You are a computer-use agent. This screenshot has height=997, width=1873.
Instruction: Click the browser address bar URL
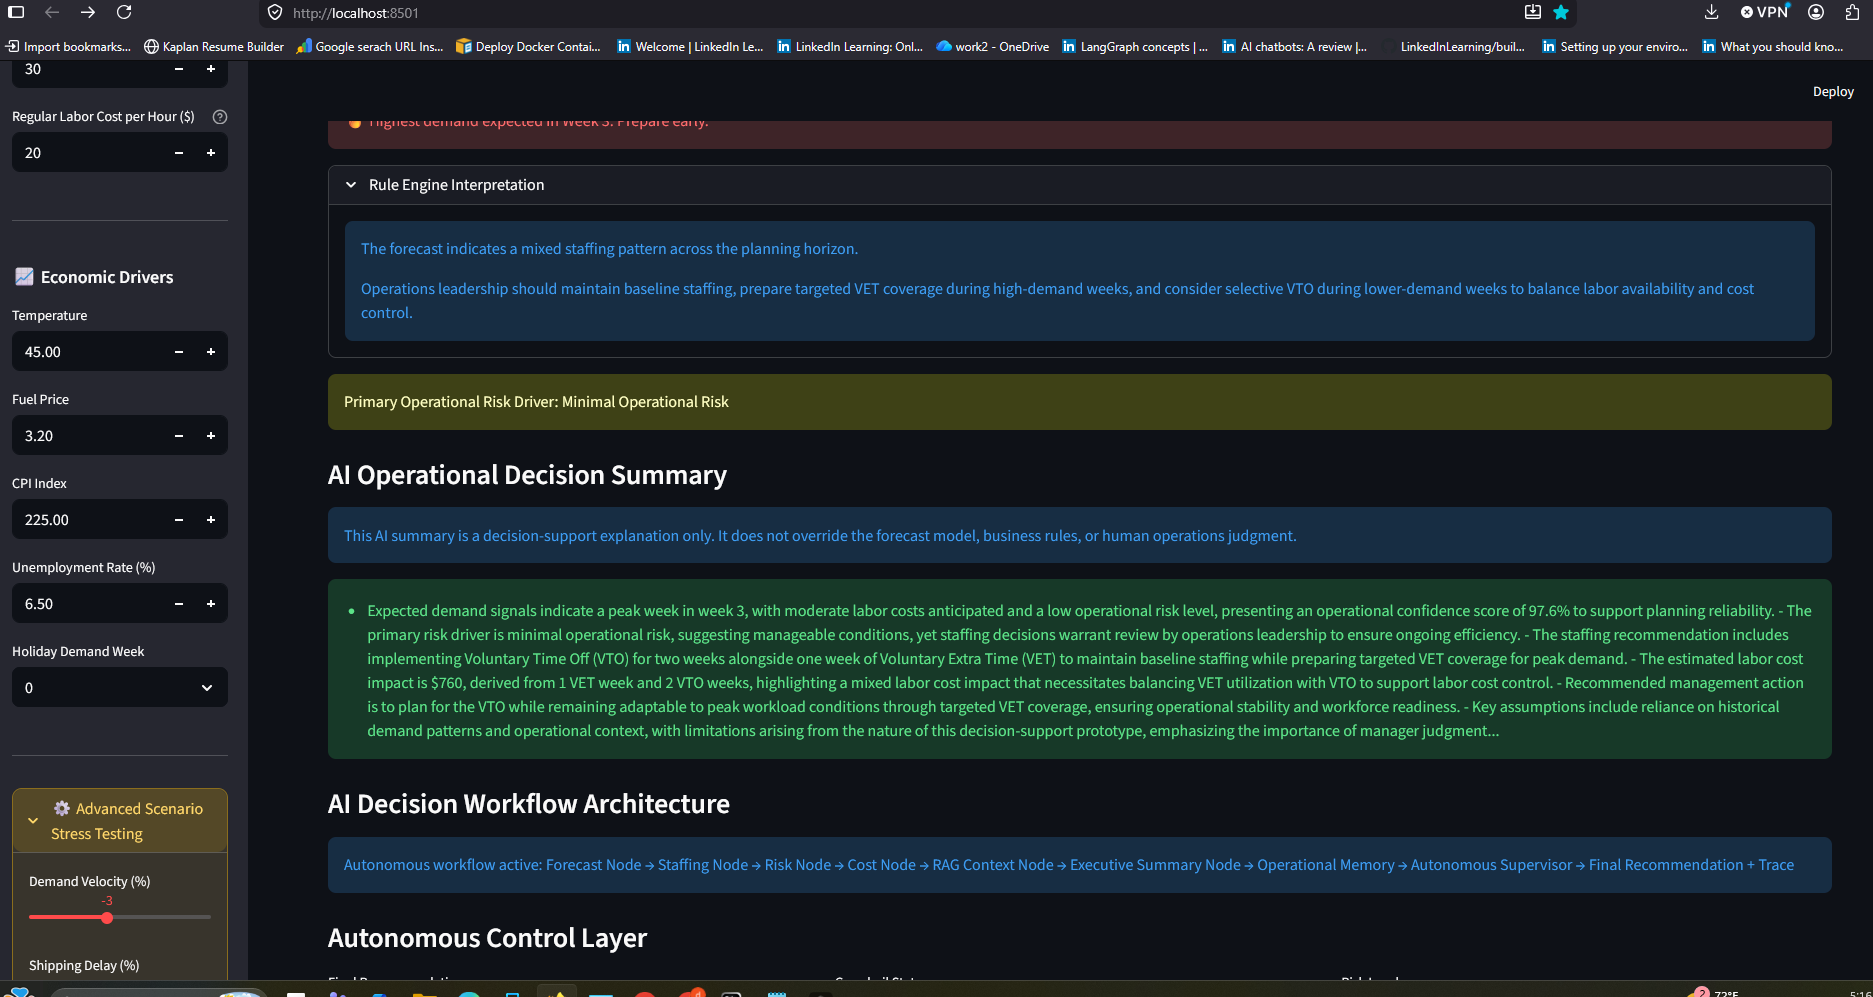click(x=356, y=13)
